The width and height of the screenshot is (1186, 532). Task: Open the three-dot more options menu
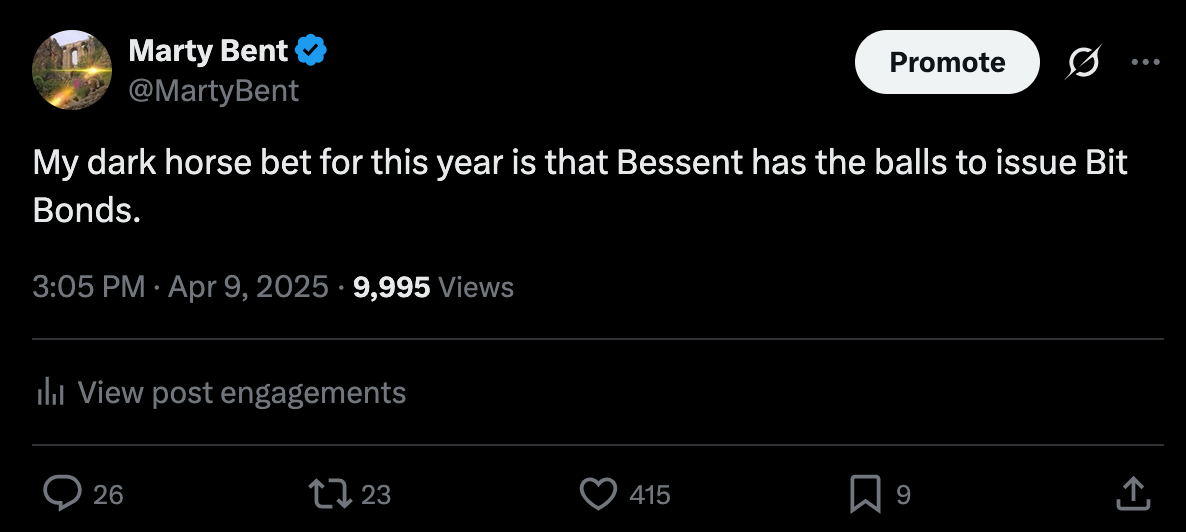pos(1143,62)
